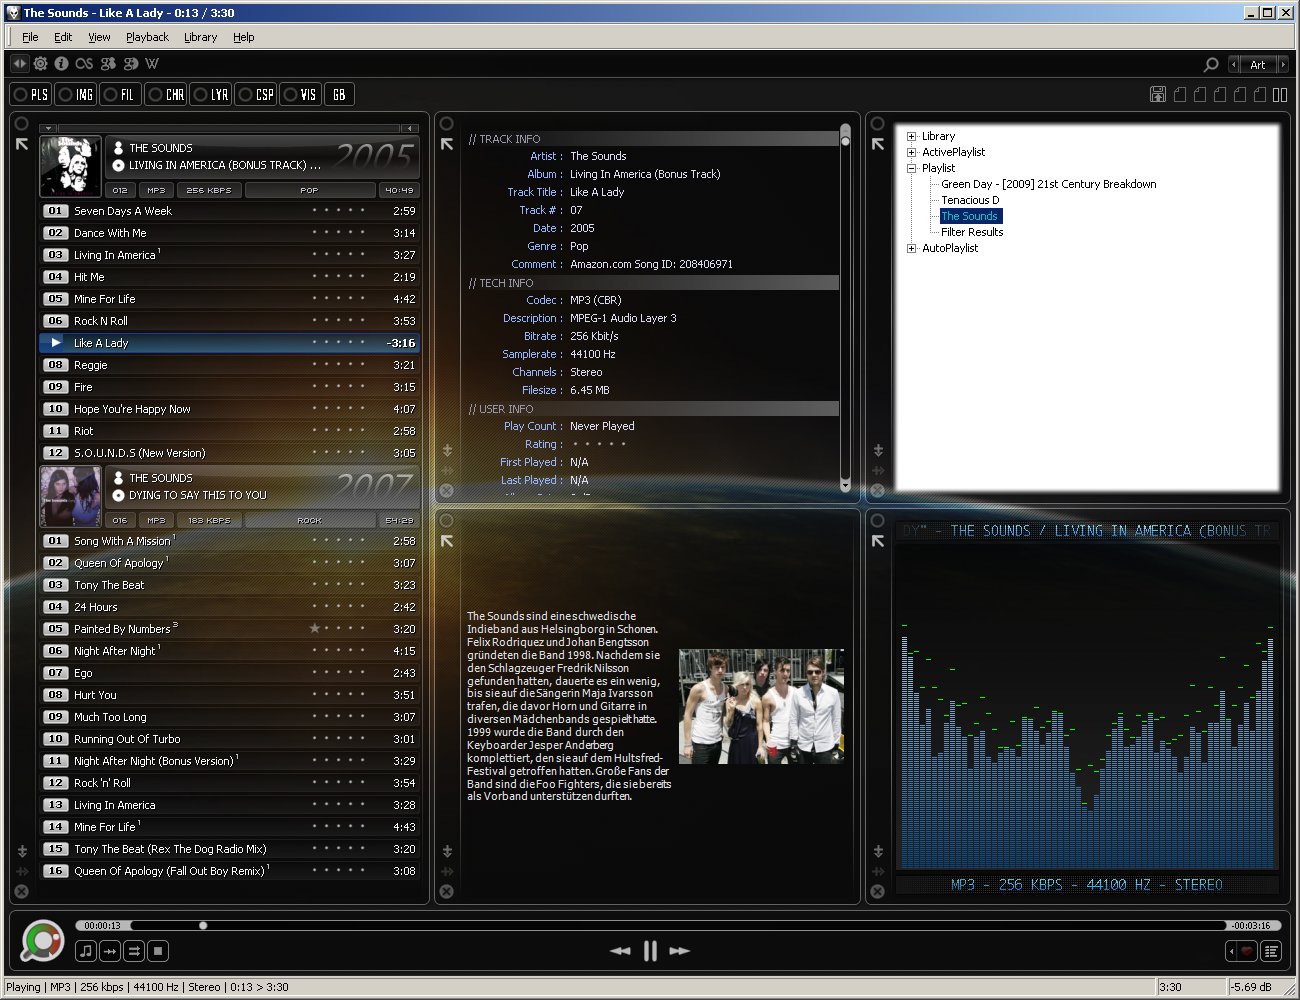Open the Playback menu
The height and width of the screenshot is (1000, 1300).
click(x=146, y=37)
